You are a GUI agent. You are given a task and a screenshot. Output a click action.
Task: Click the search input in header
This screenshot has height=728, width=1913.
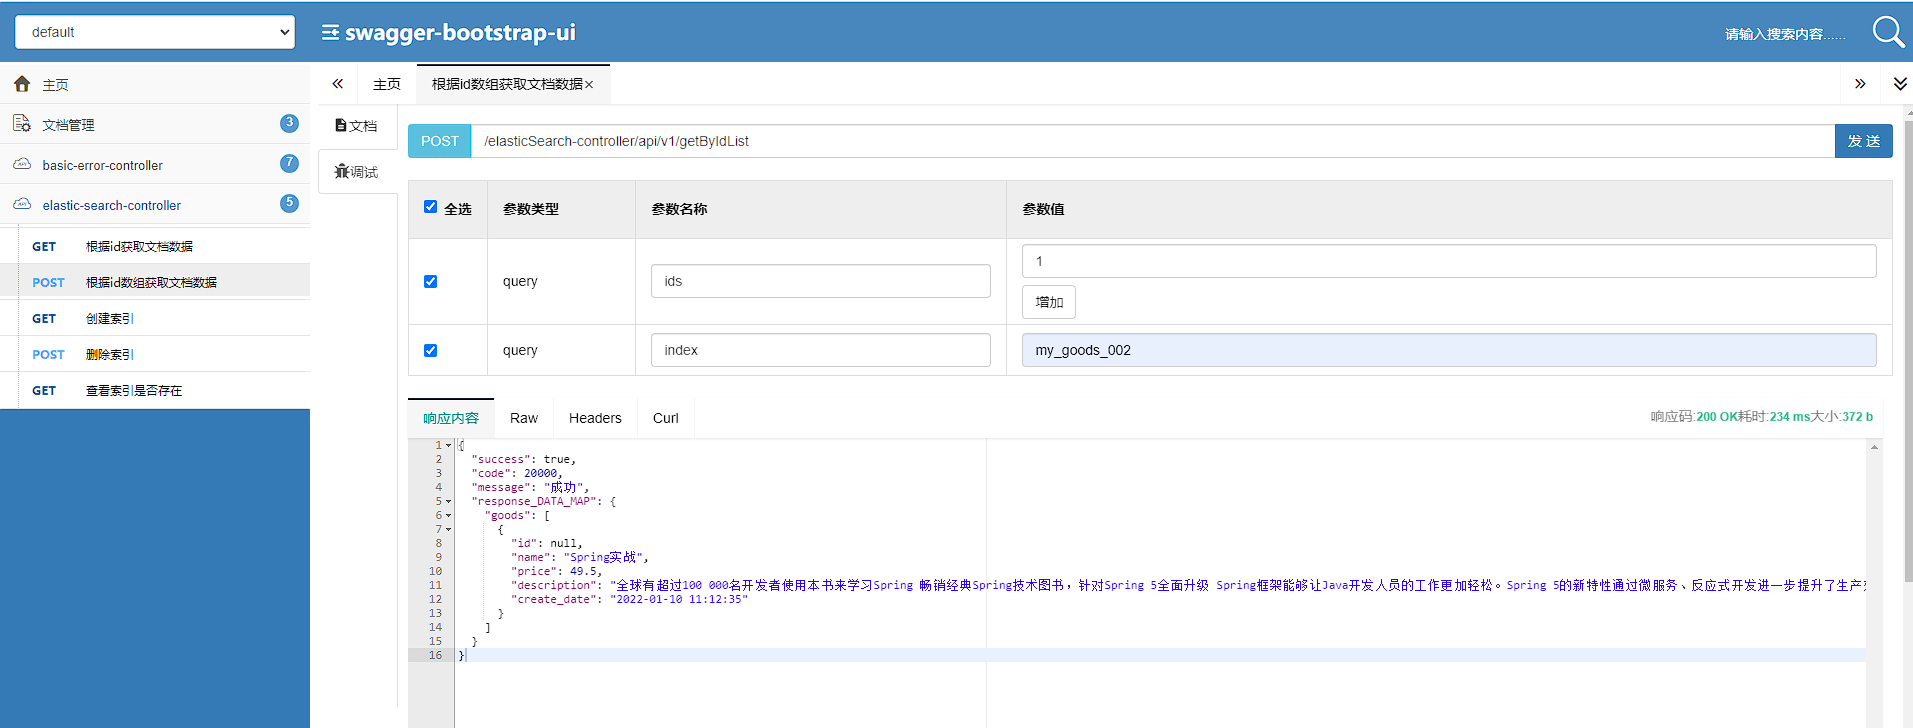[1785, 34]
